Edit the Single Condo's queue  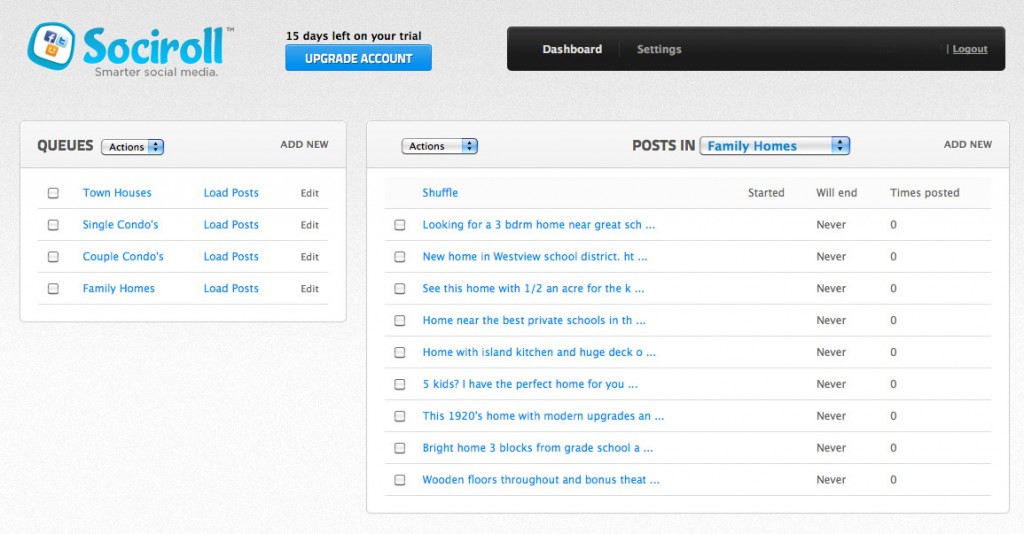[x=310, y=225]
